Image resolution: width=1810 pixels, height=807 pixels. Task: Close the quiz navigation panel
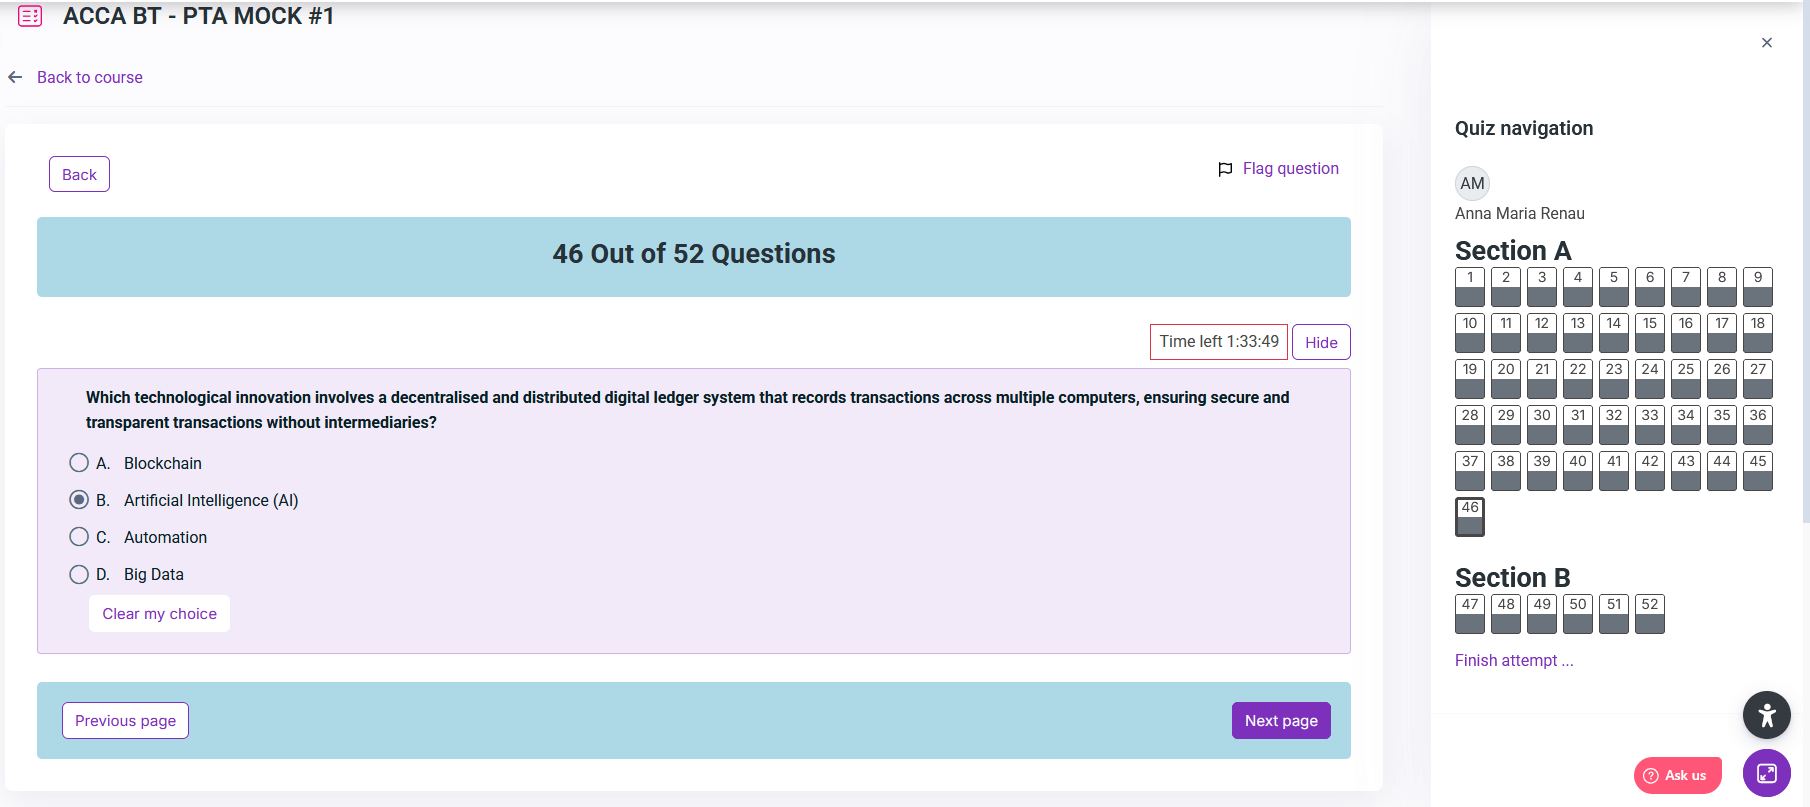(x=1766, y=42)
